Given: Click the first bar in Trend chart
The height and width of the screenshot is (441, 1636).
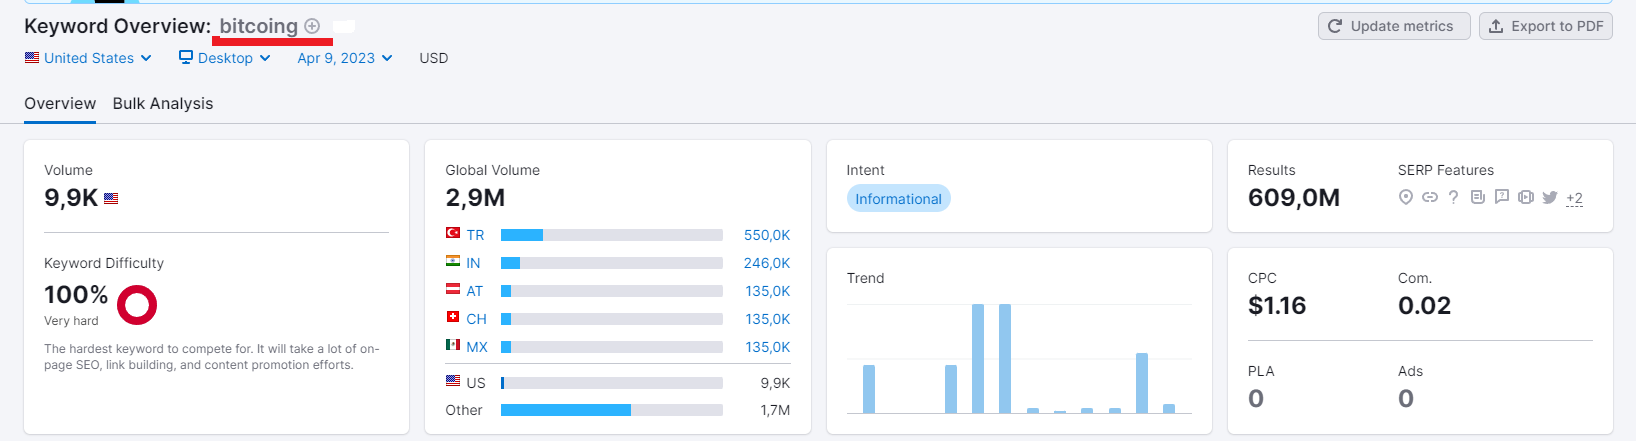Looking at the screenshot, I should pyautogui.click(x=869, y=389).
